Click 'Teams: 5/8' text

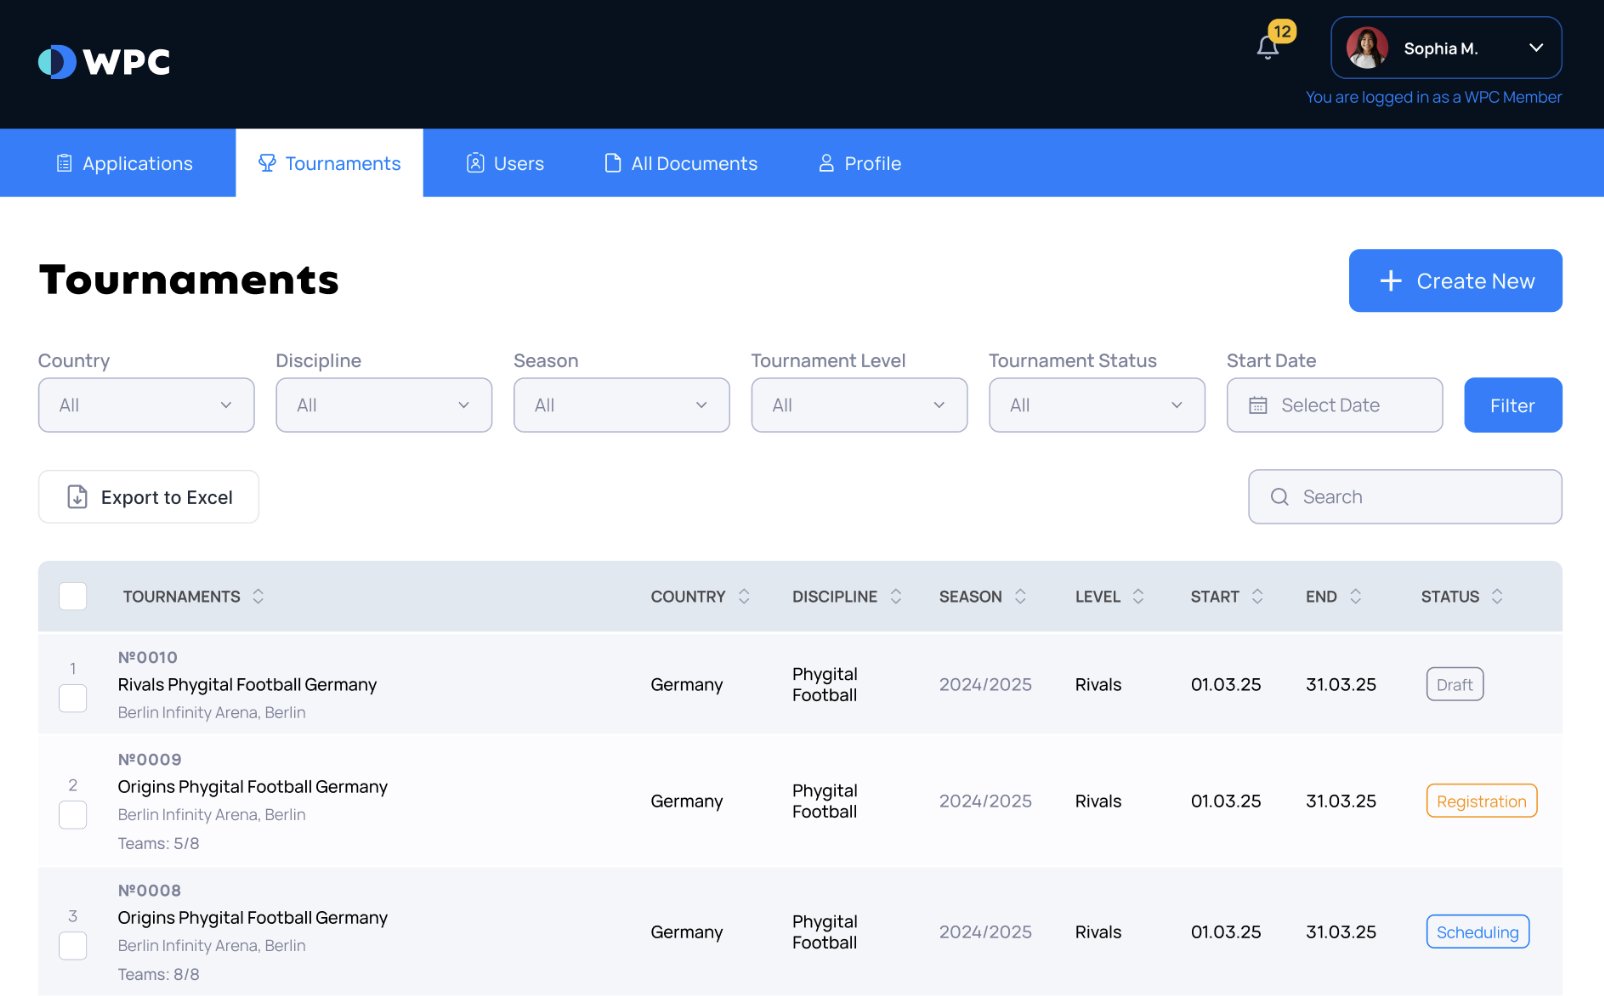click(158, 843)
